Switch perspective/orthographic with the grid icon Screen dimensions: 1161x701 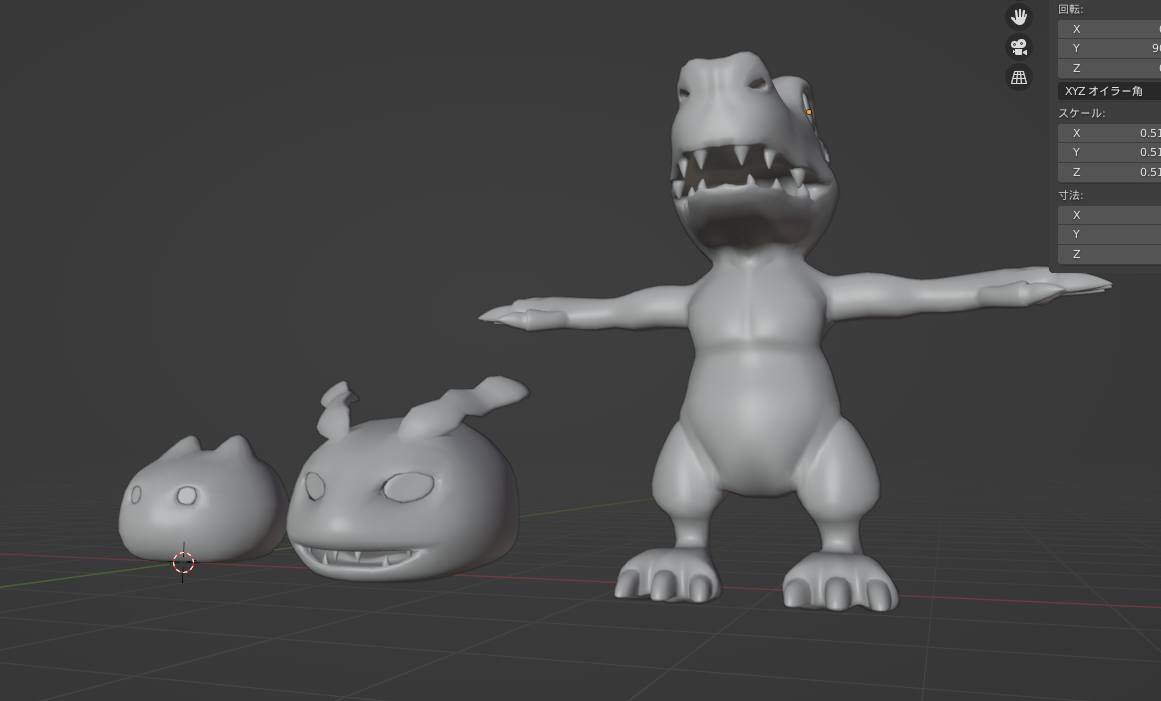click(1018, 77)
